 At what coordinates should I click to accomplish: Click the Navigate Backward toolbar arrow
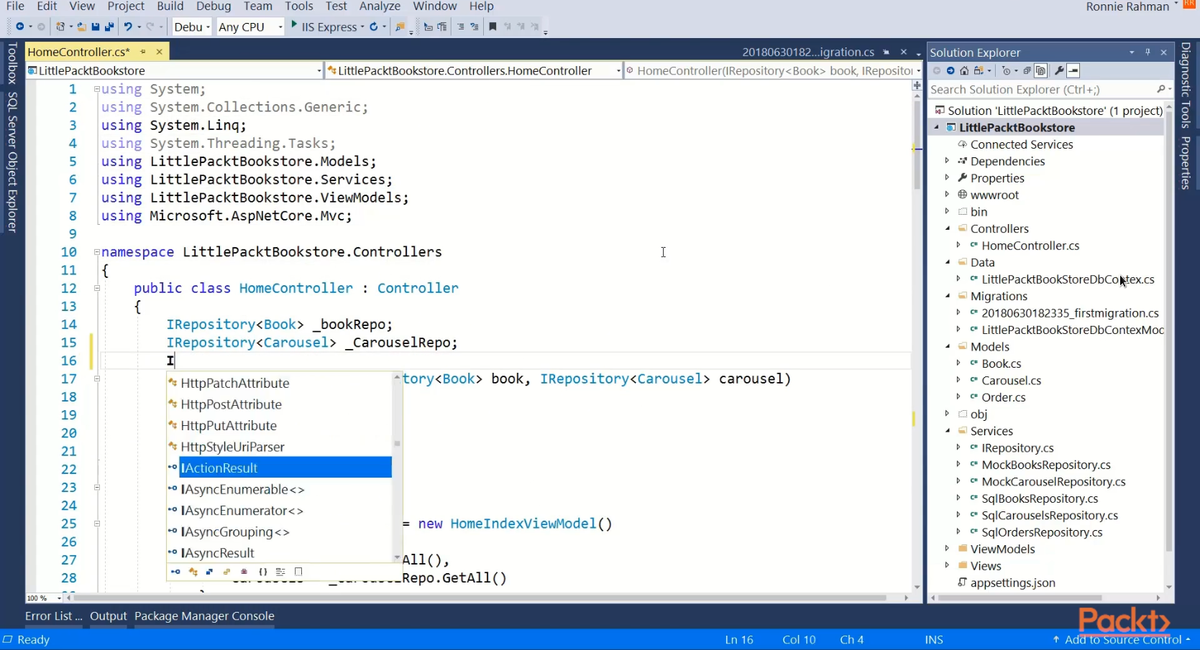click(20, 27)
